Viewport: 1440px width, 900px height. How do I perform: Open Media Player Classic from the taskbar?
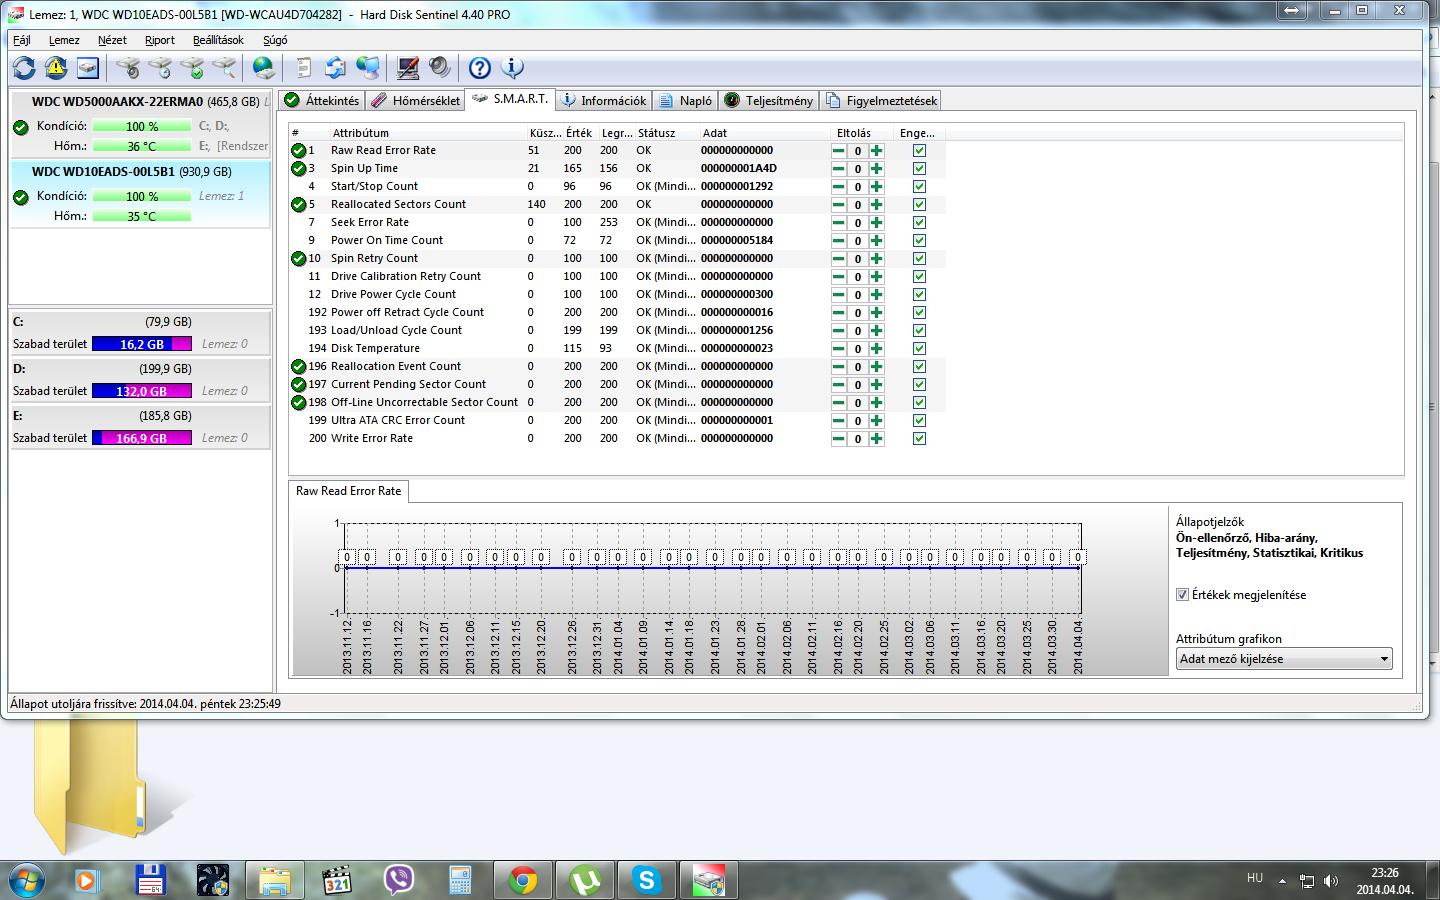click(337, 880)
